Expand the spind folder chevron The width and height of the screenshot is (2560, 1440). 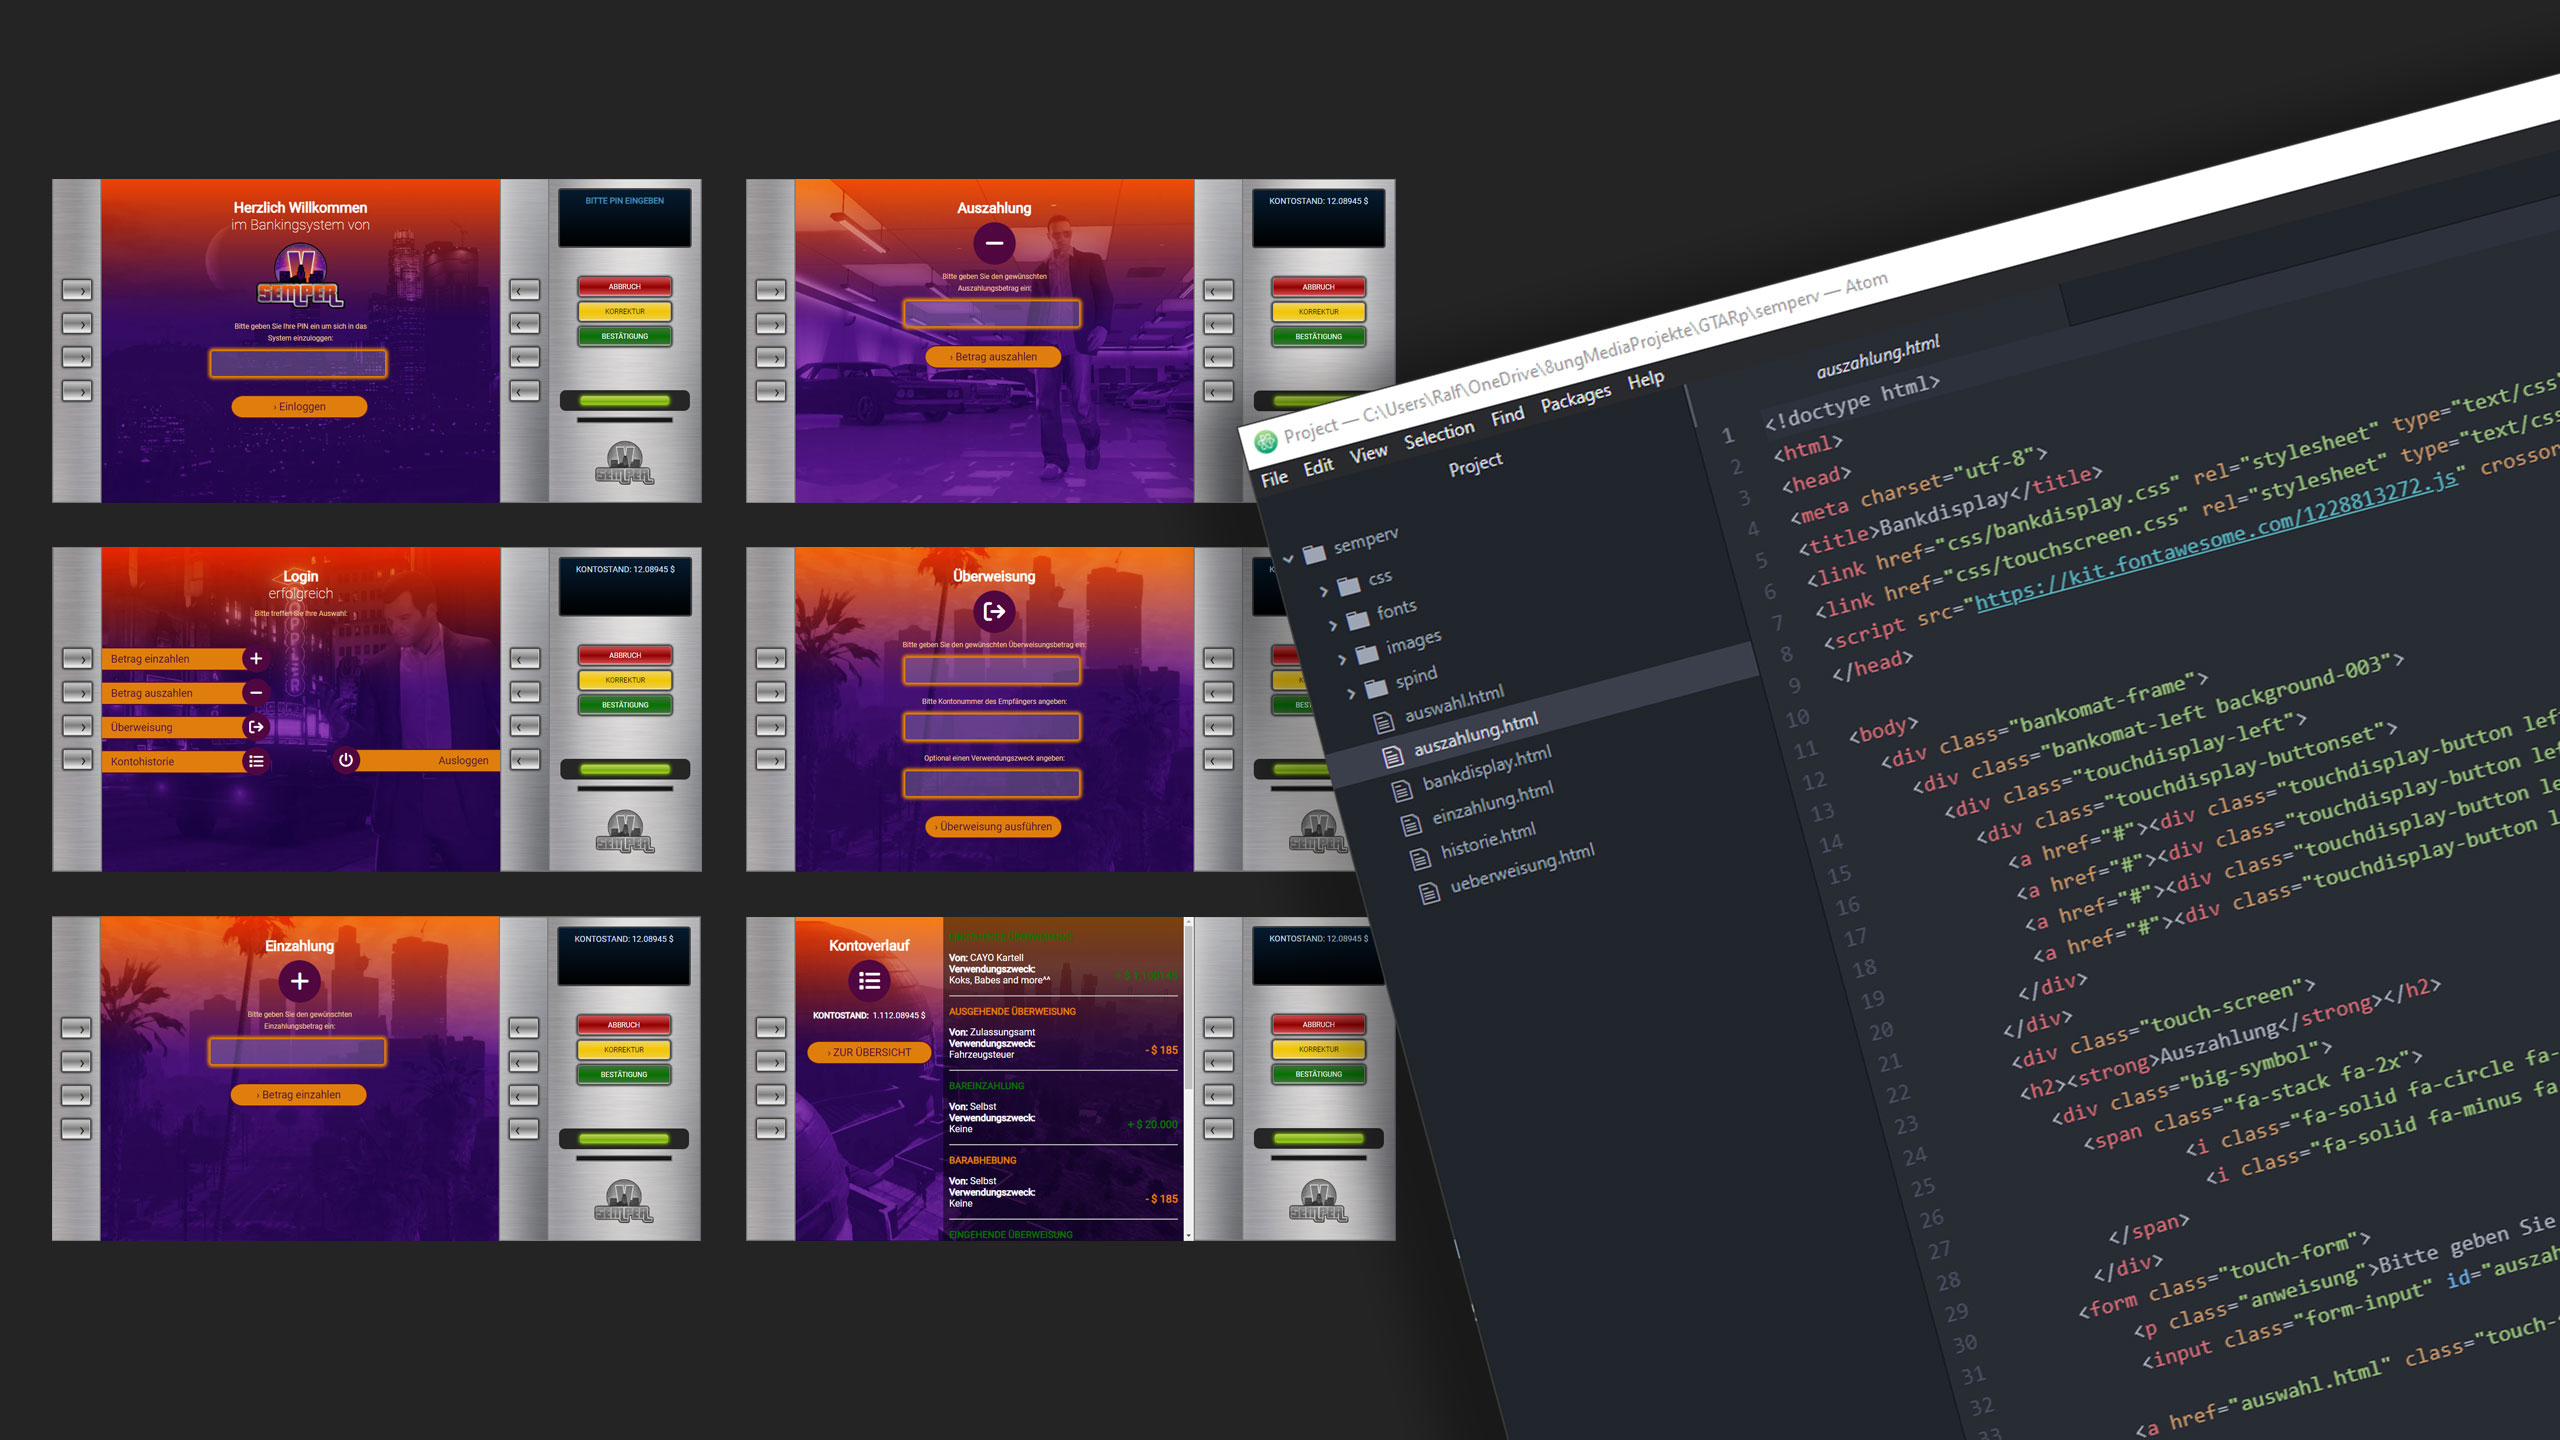(1351, 694)
